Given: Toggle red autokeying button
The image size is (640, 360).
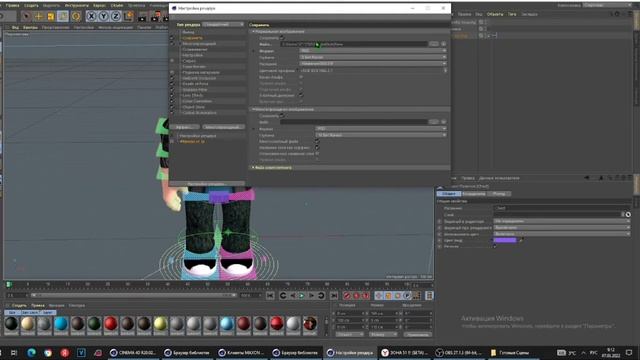Looking at the screenshot, I should click(356, 296).
